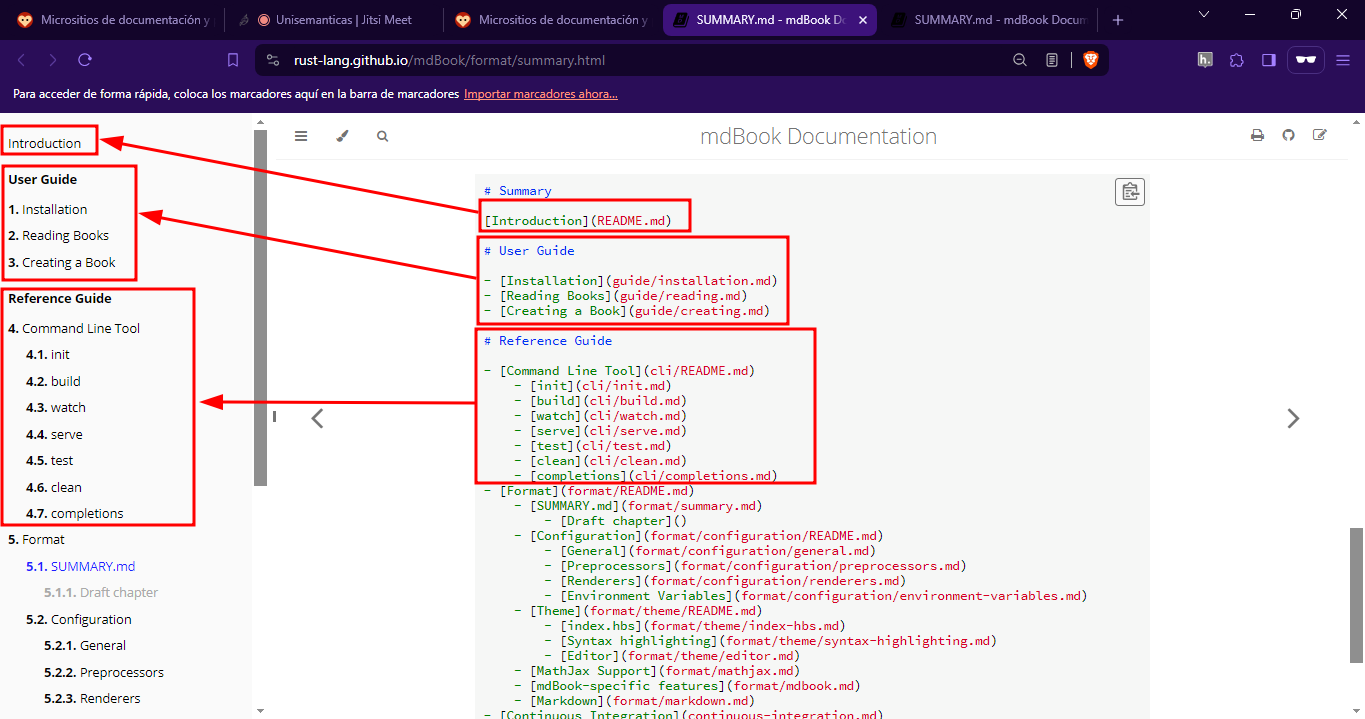The height and width of the screenshot is (719, 1365).
Task: Open Installation chapter in the sidebar
Action: tap(48, 210)
